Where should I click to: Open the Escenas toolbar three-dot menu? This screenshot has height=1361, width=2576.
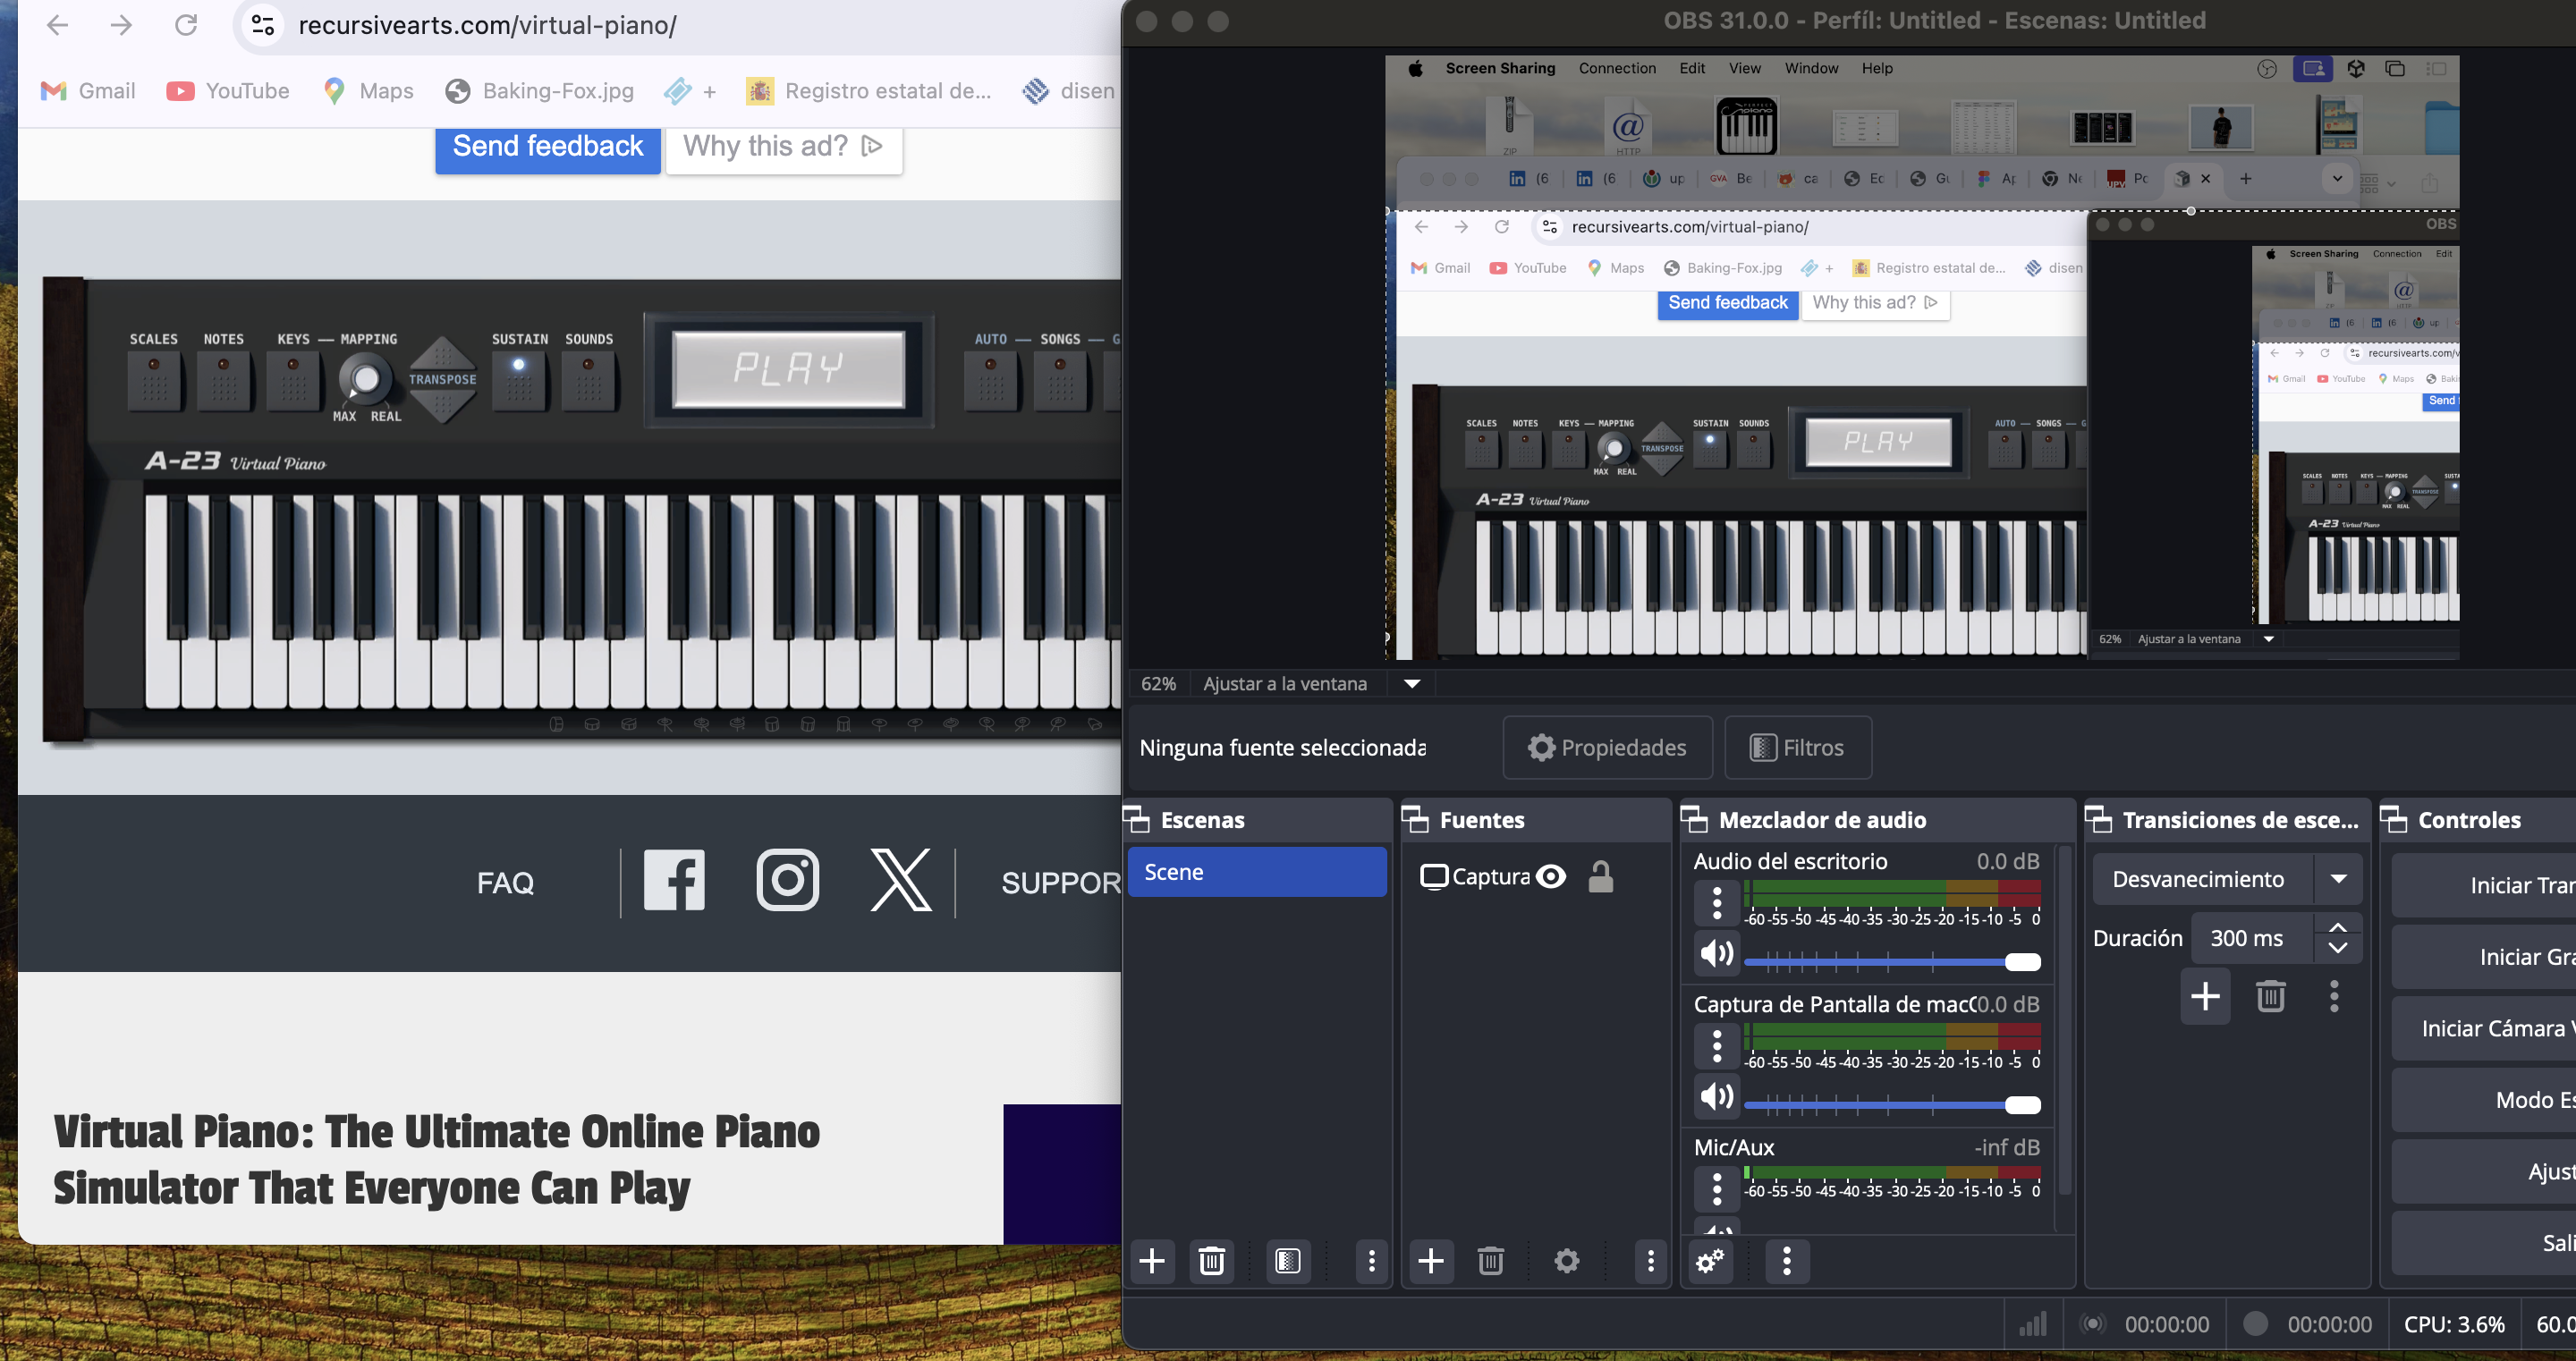(1371, 1261)
